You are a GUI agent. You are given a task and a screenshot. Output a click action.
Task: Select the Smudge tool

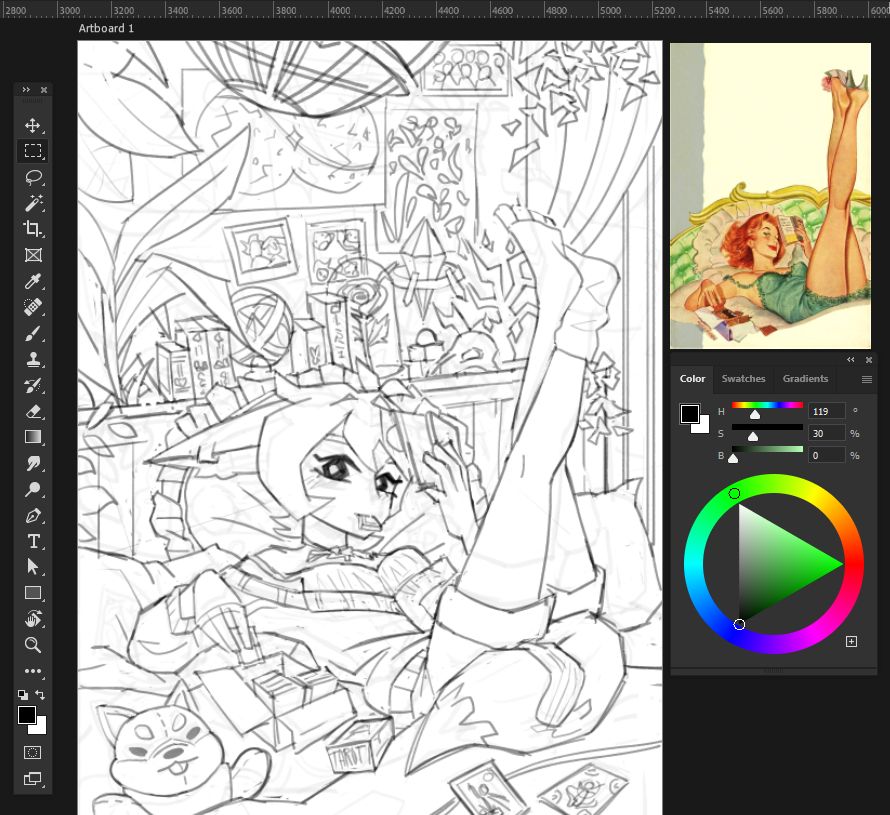point(33,463)
